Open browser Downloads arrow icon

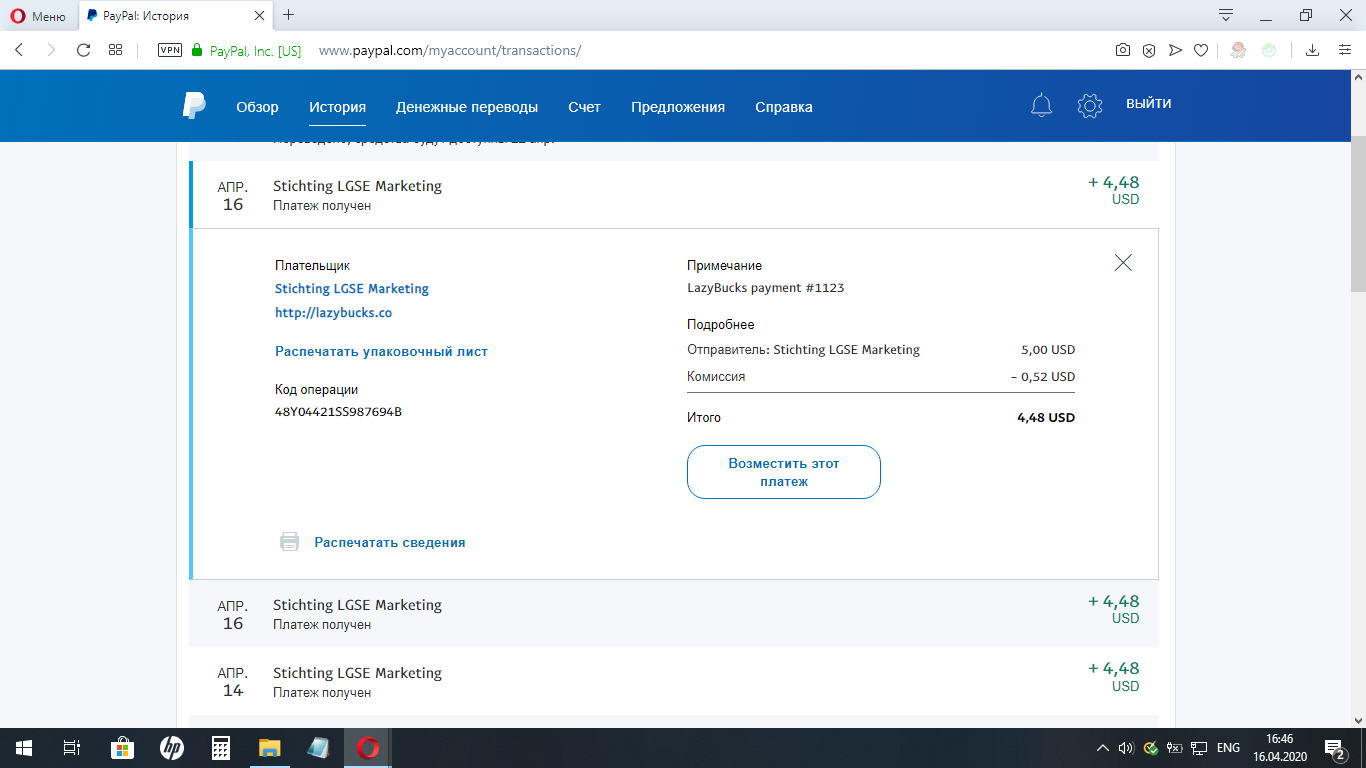(x=1313, y=50)
